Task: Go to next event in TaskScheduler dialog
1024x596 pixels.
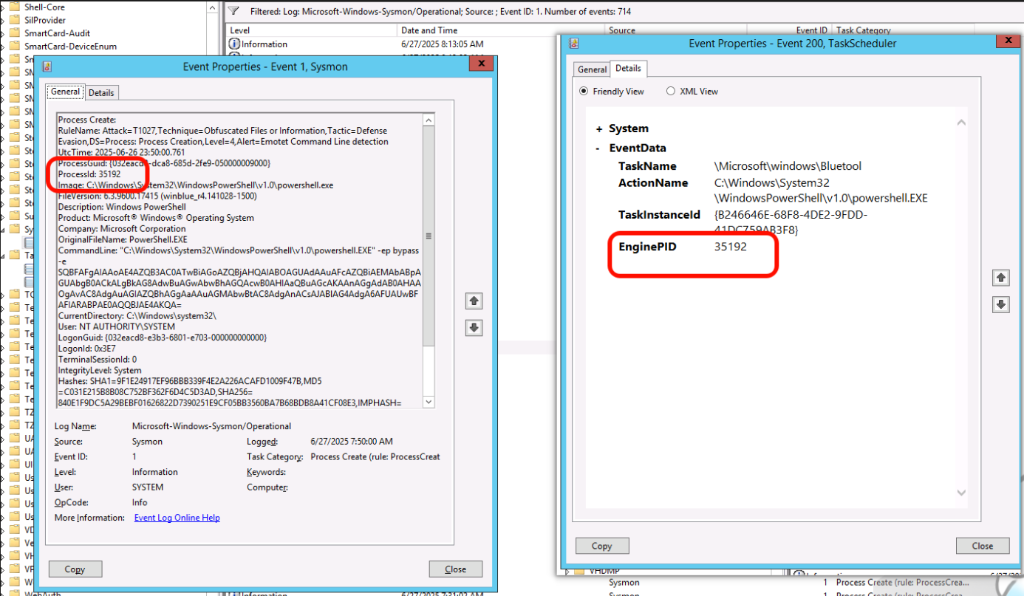Action: tap(997, 304)
